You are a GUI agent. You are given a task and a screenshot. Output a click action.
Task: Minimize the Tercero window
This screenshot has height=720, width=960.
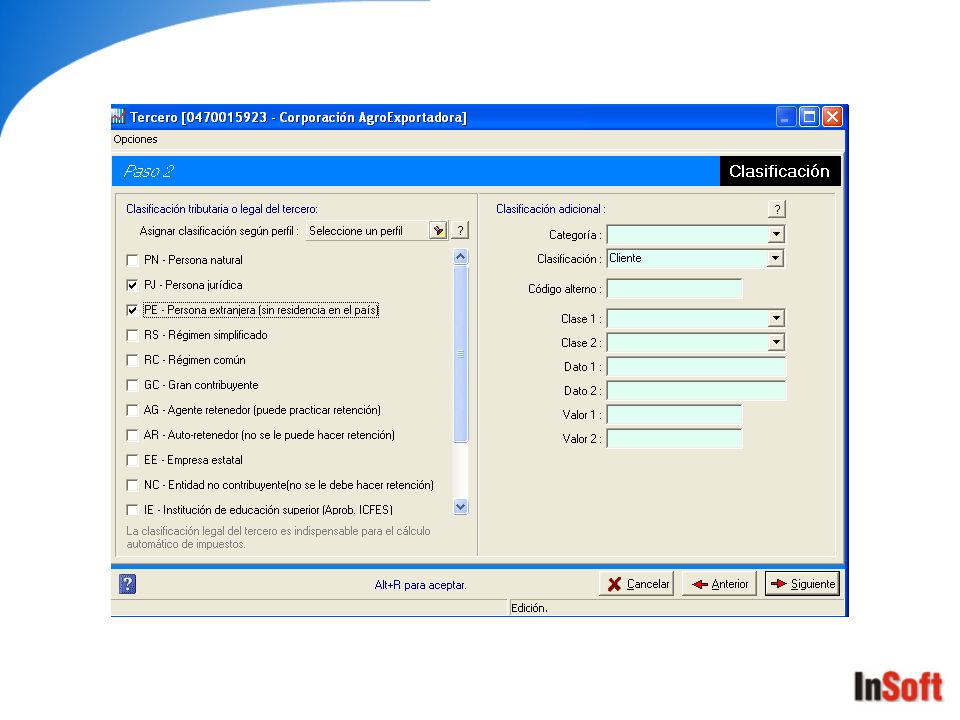(x=786, y=116)
